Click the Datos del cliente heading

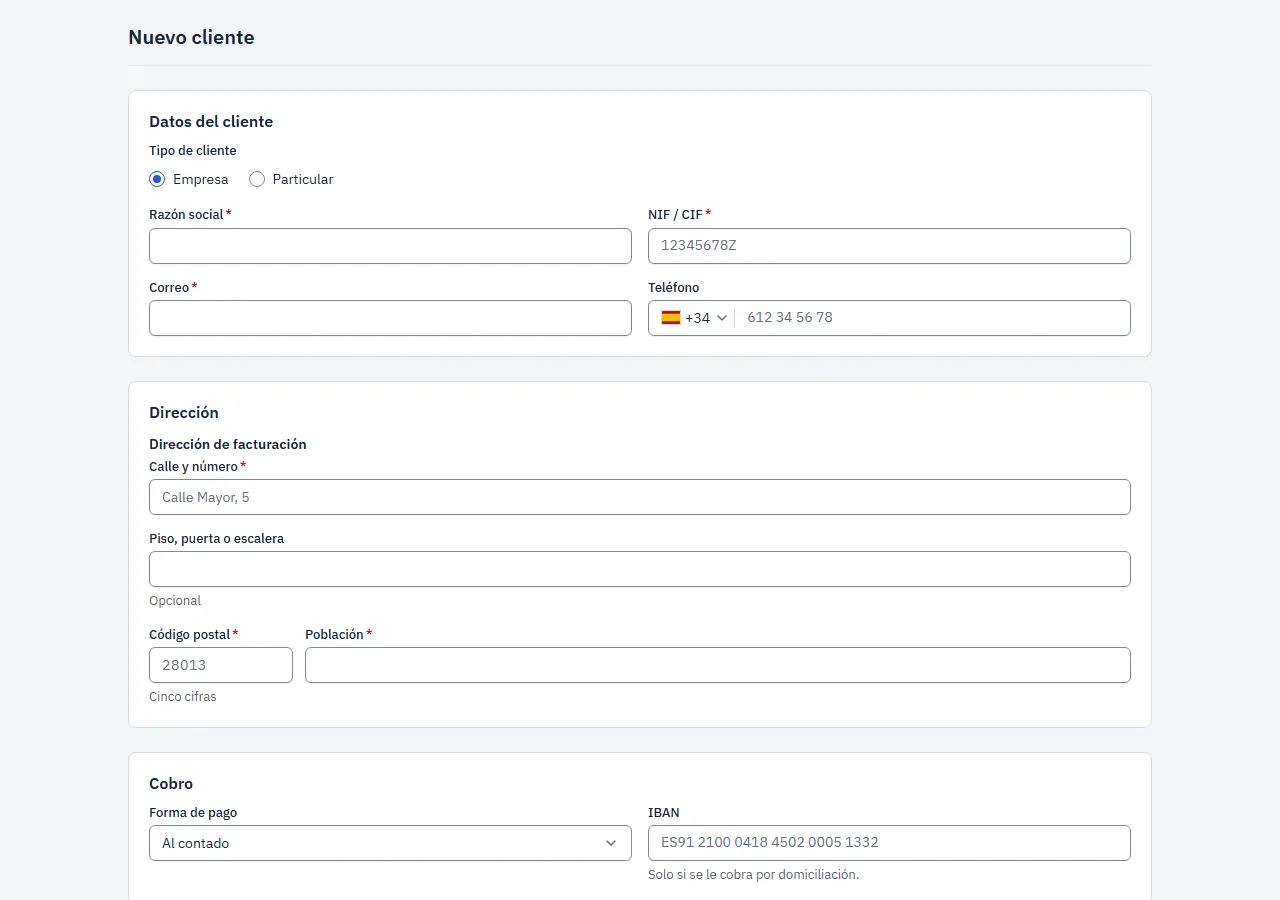211,122
